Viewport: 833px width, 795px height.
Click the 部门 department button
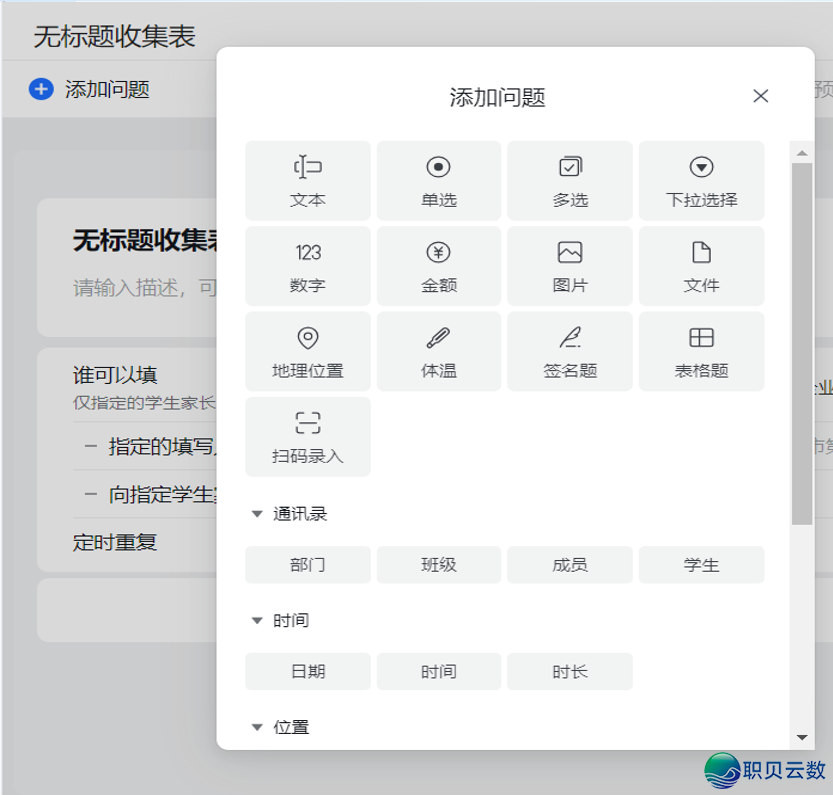tap(307, 565)
